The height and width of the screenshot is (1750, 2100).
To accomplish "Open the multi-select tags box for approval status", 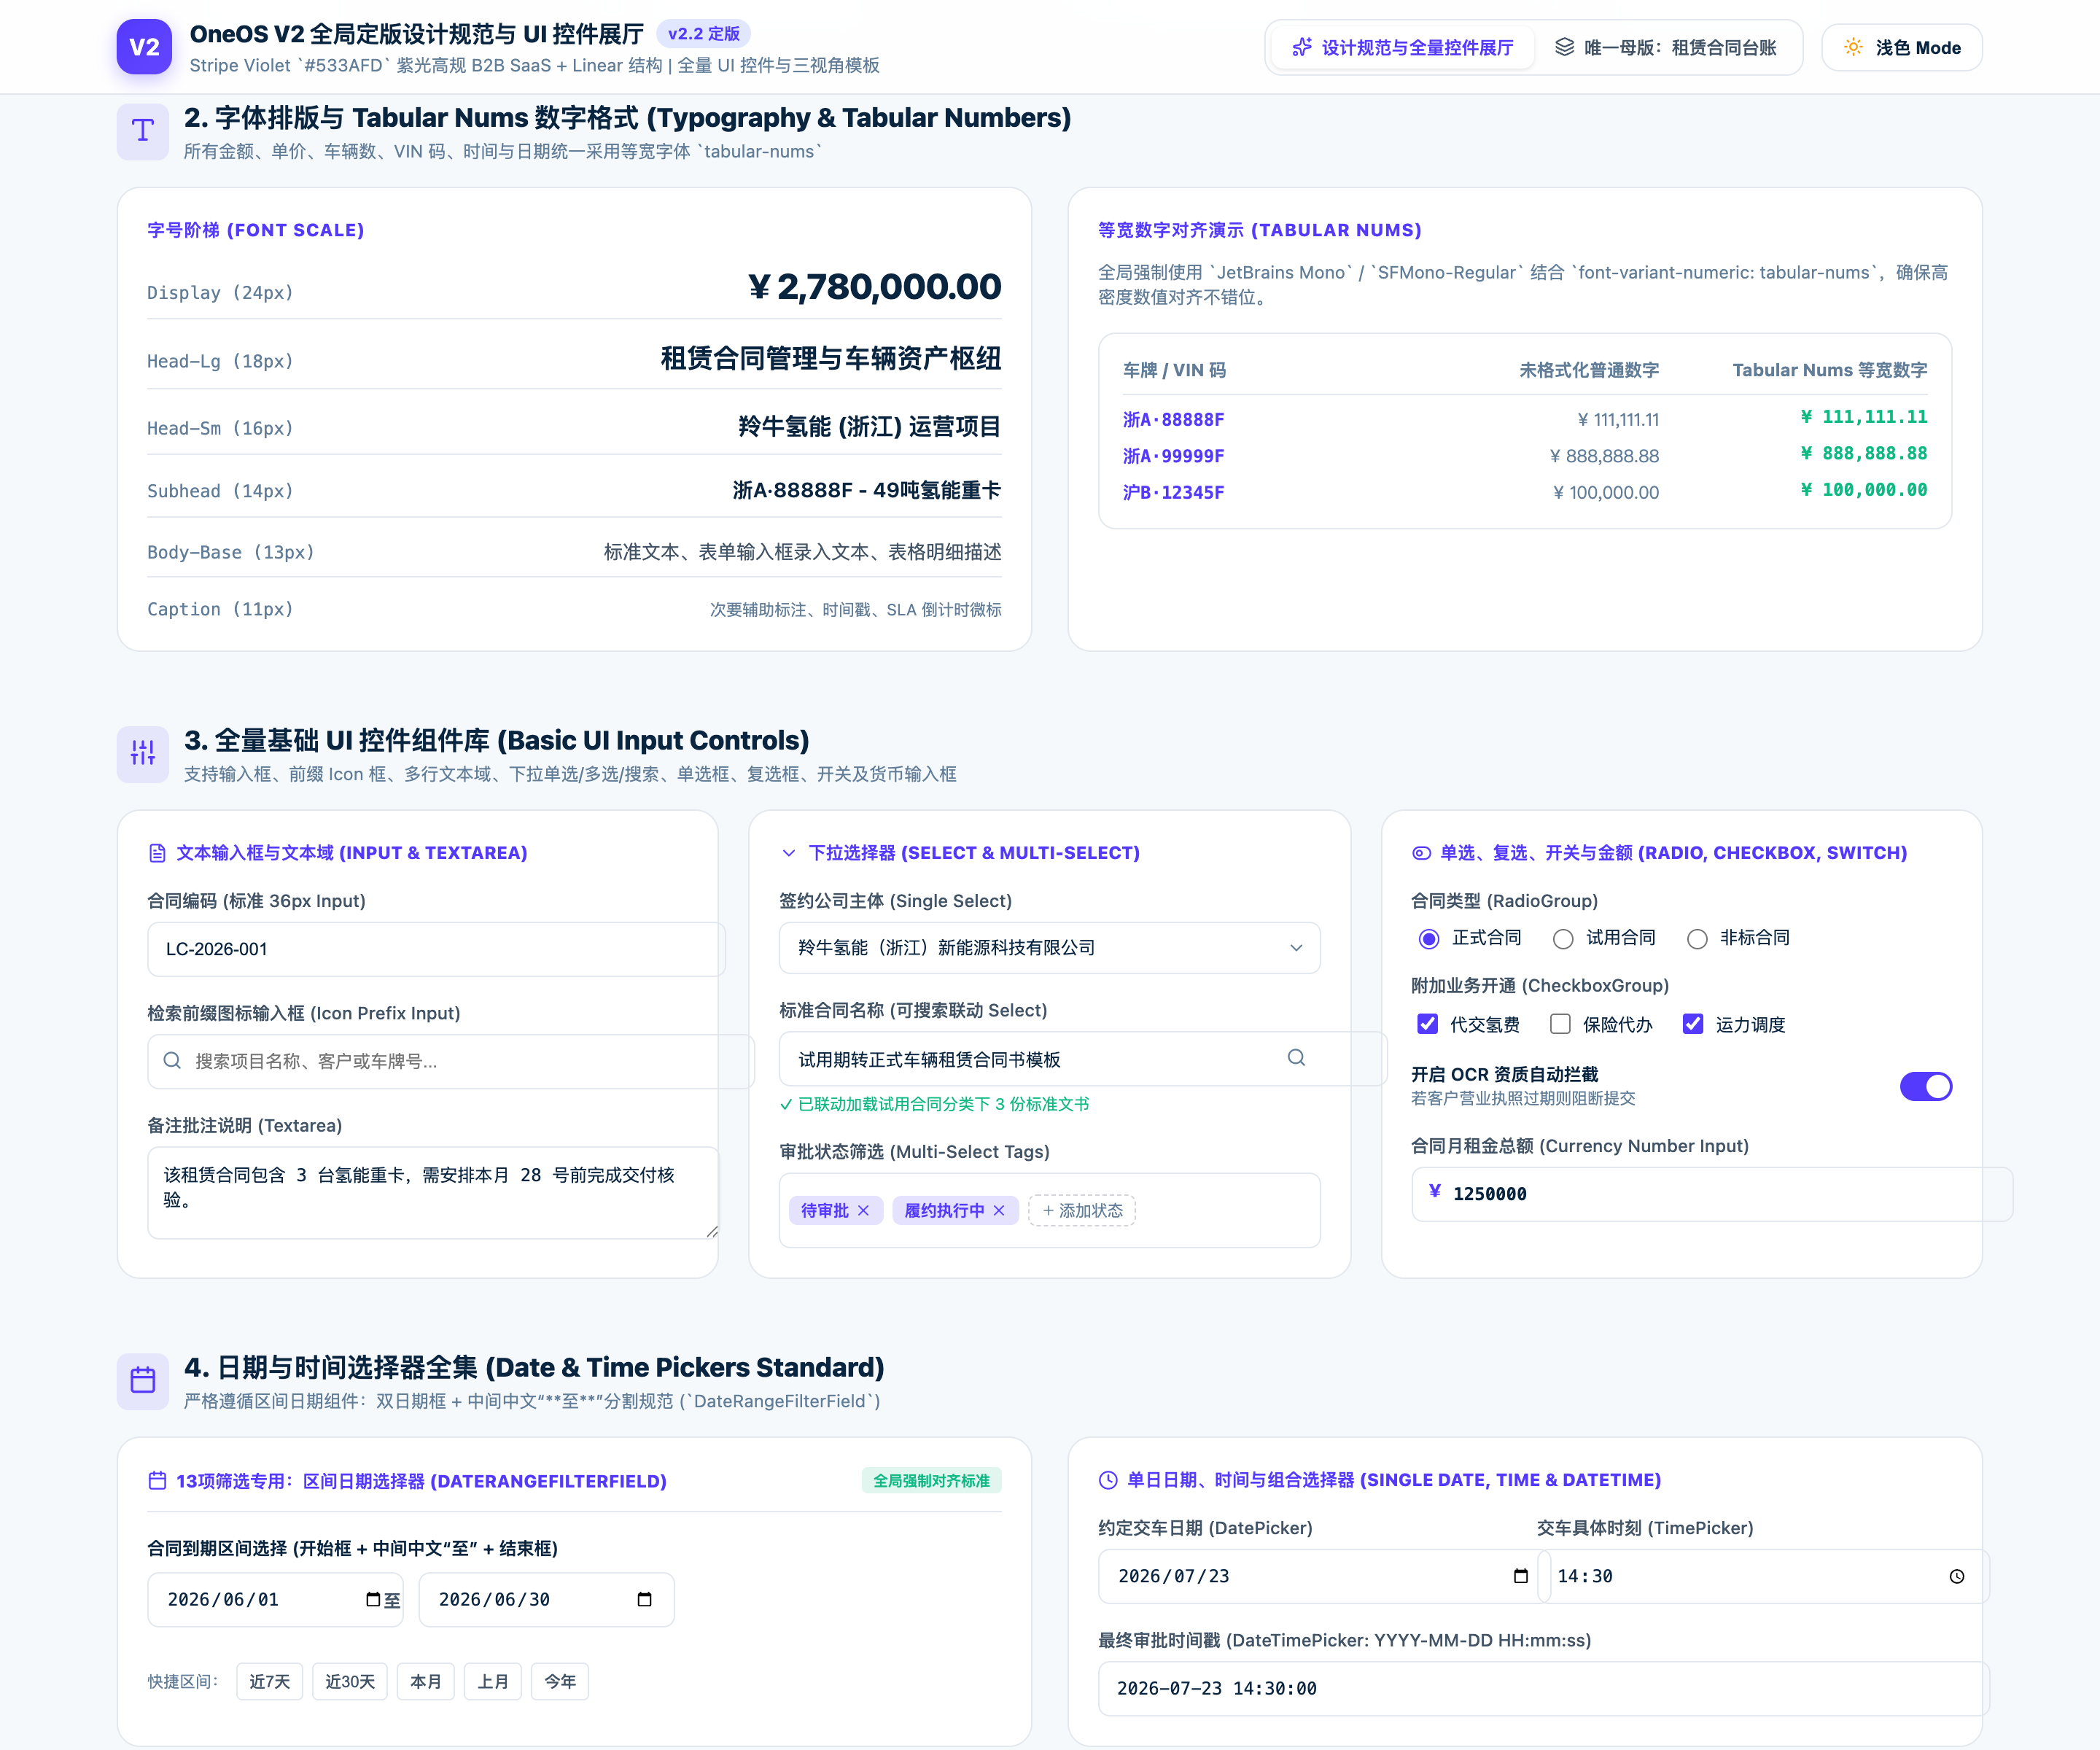I will (1049, 1210).
